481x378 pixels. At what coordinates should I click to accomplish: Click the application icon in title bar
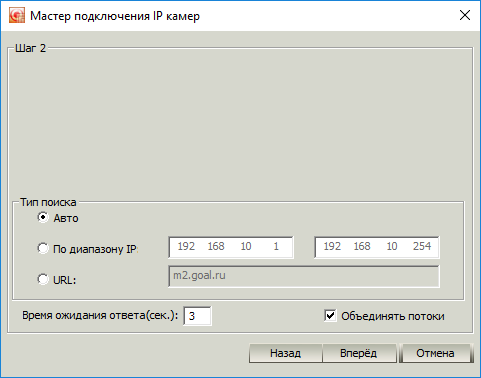17,15
